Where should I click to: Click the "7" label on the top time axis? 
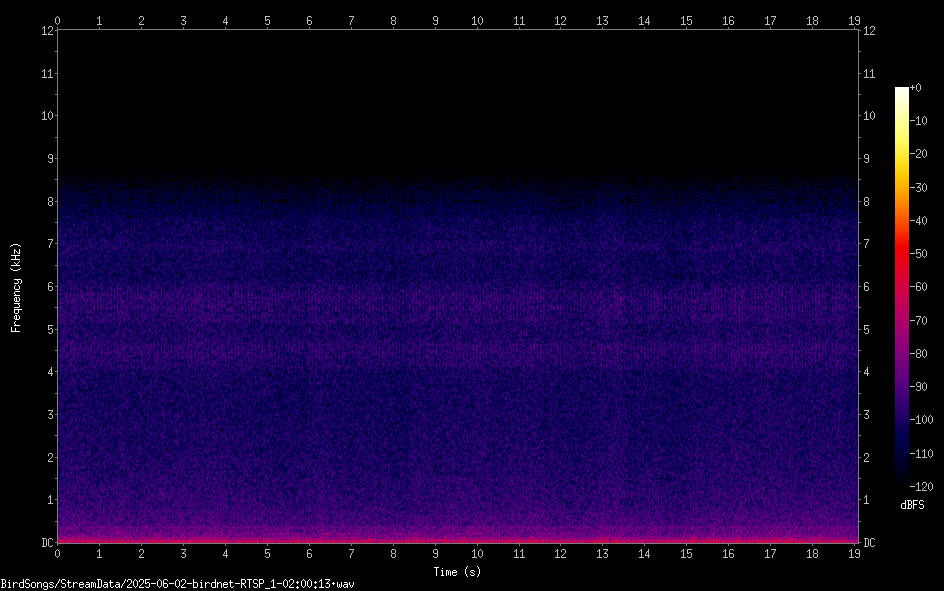tap(351, 21)
